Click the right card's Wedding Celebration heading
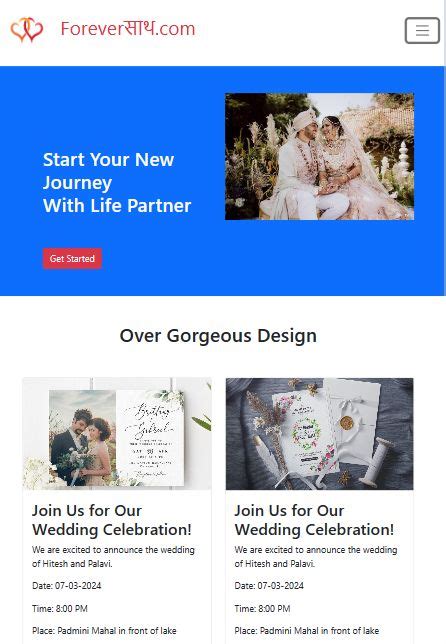446x644 pixels. [x=314, y=520]
